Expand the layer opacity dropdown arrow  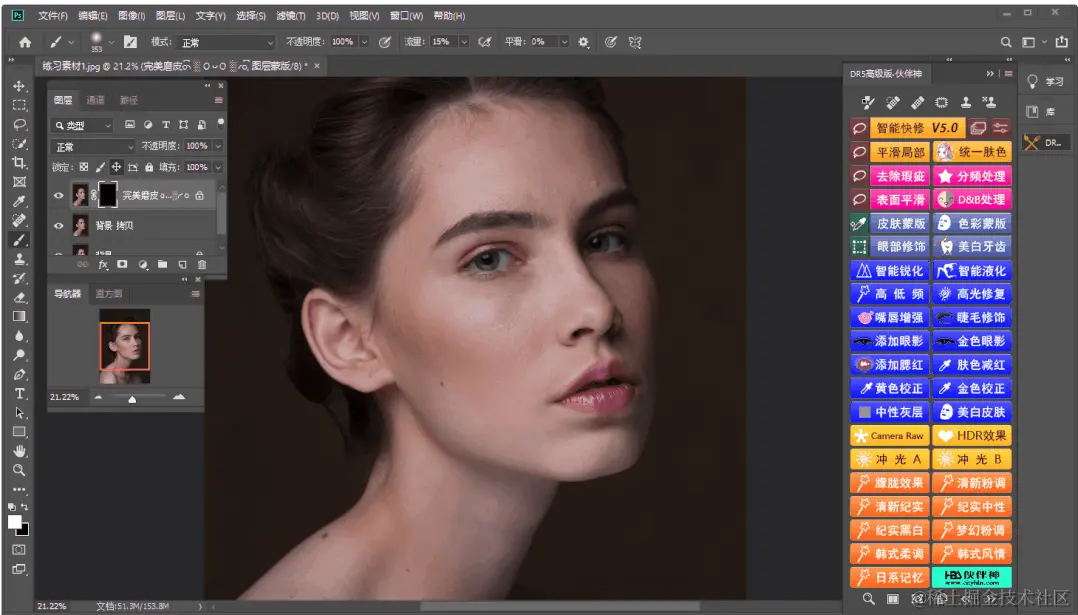pyautogui.click(x=217, y=146)
